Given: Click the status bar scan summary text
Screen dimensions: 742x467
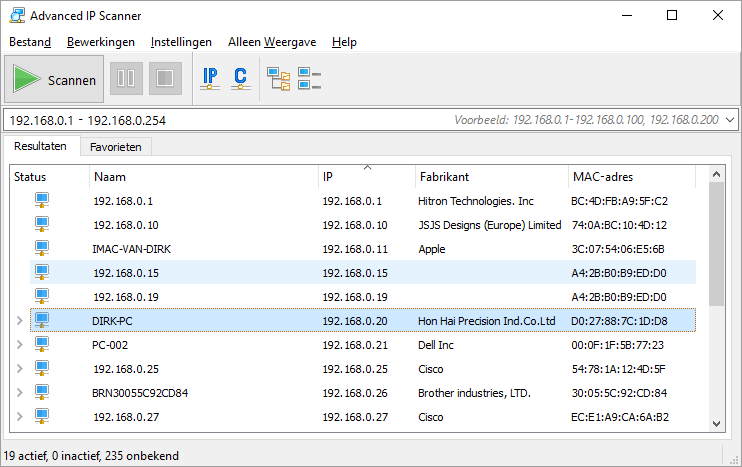Looking at the screenshot, I should 91,456.
